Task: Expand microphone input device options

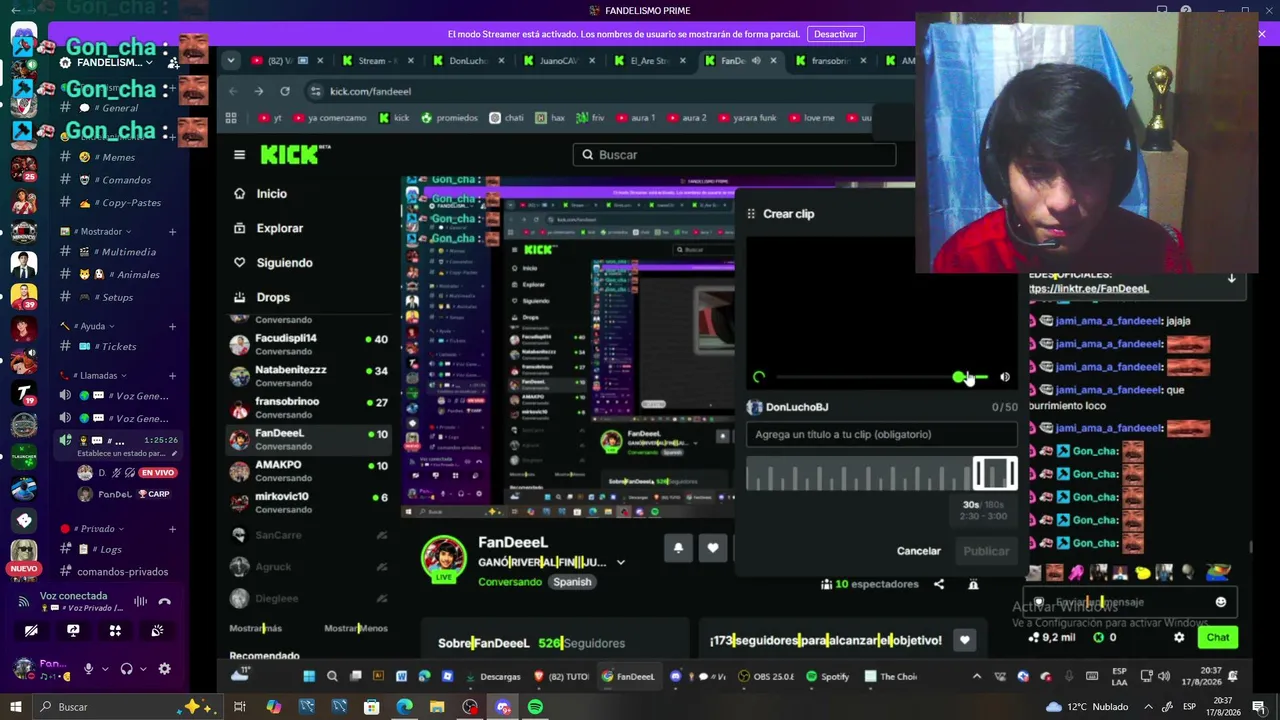Action: 104,669
